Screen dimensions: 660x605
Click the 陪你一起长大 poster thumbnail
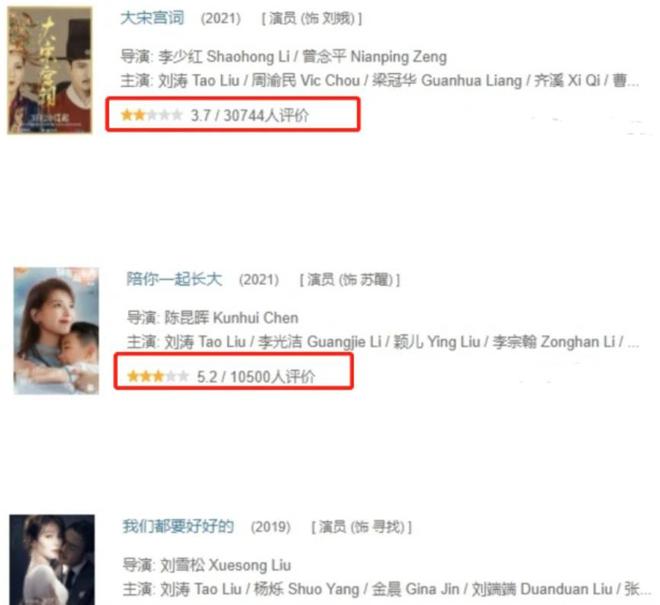pyautogui.click(x=56, y=331)
